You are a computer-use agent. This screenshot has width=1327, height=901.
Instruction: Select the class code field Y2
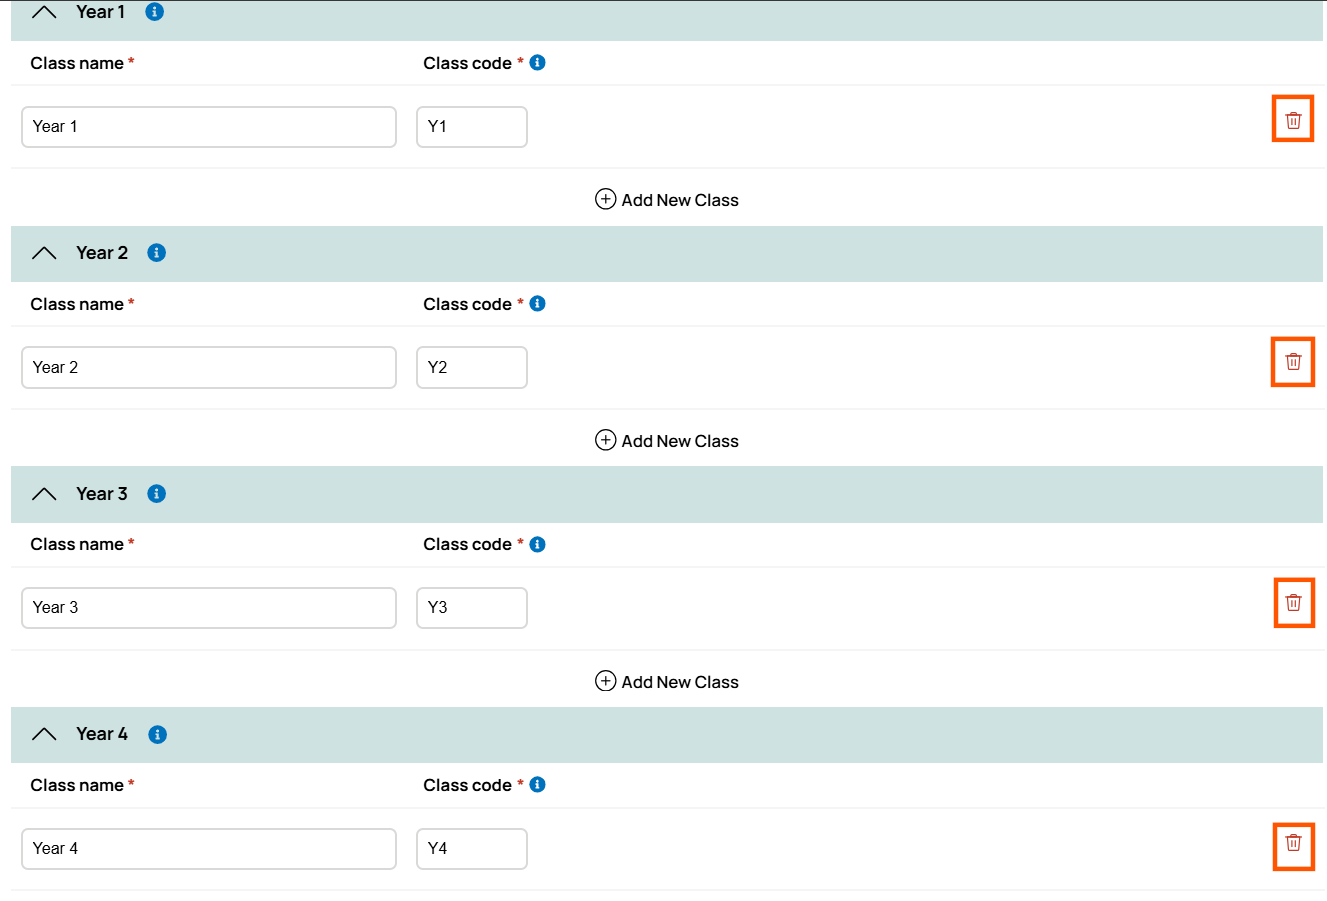coord(472,368)
